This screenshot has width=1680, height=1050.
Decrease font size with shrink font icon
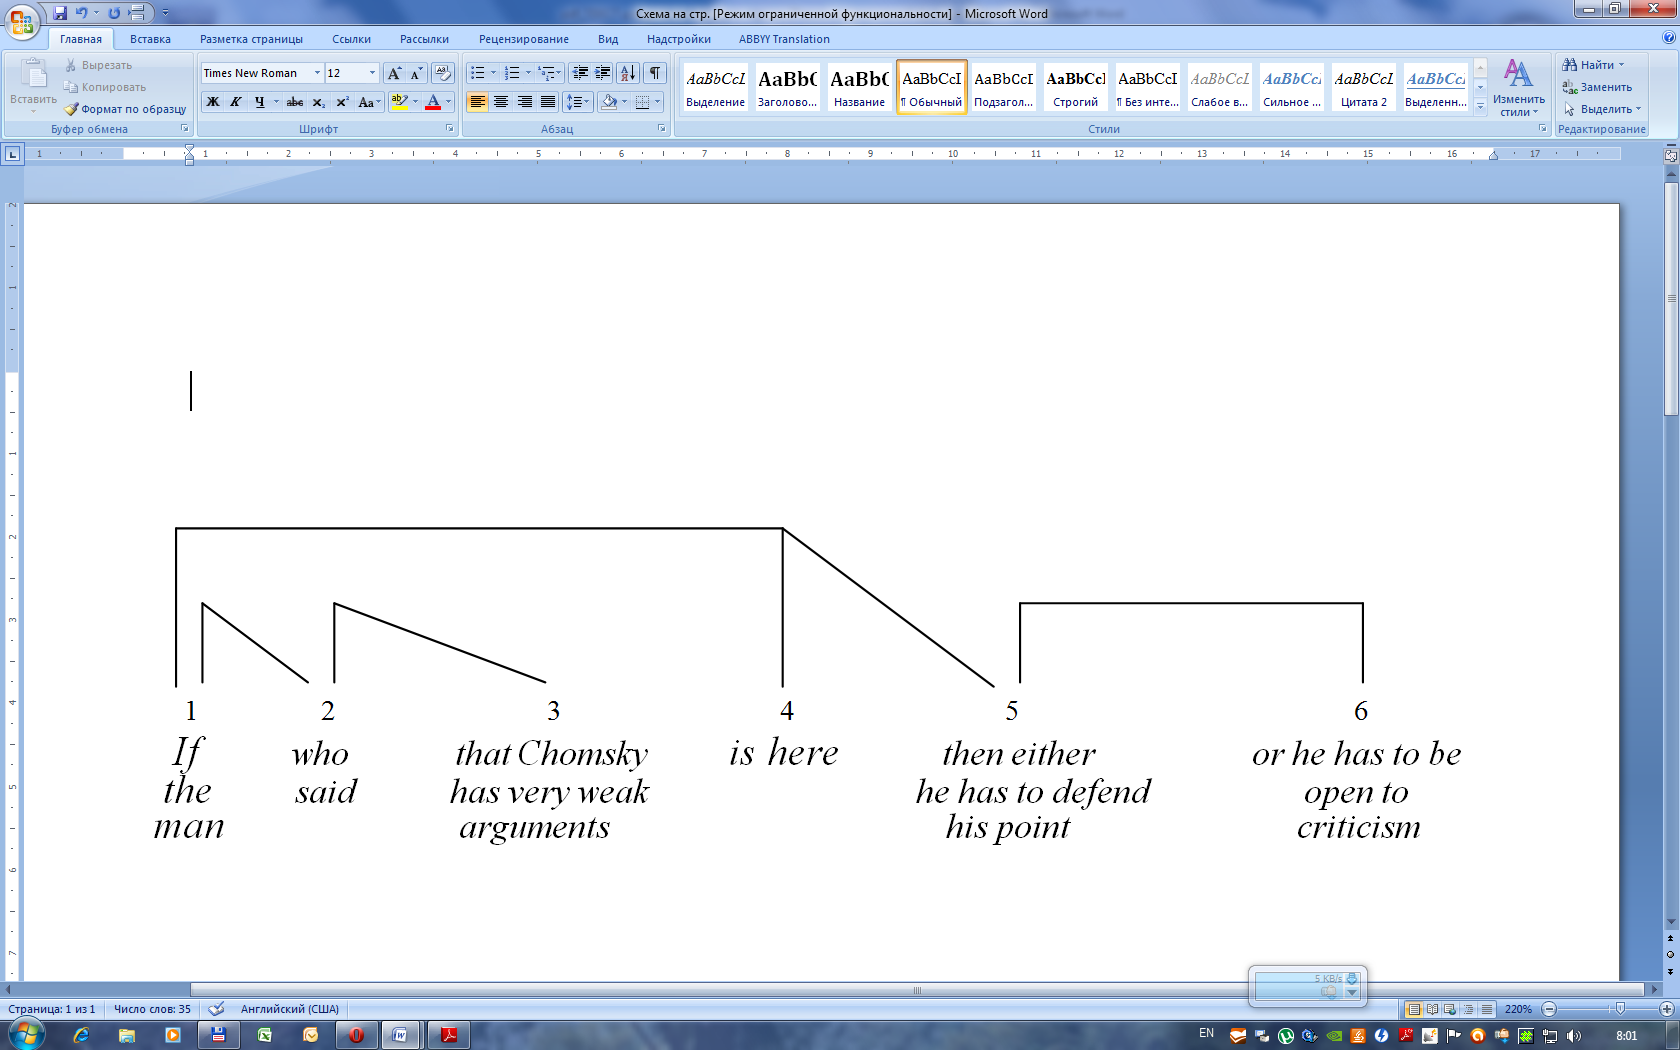coord(416,73)
